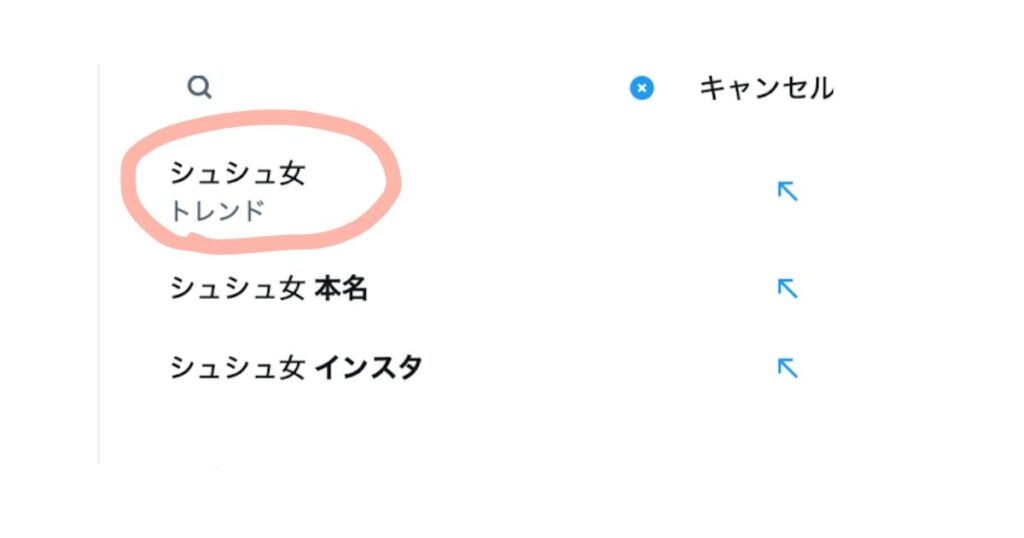
Task: Insert the 本名 query using its blue arrow
Action: point(788,289)
